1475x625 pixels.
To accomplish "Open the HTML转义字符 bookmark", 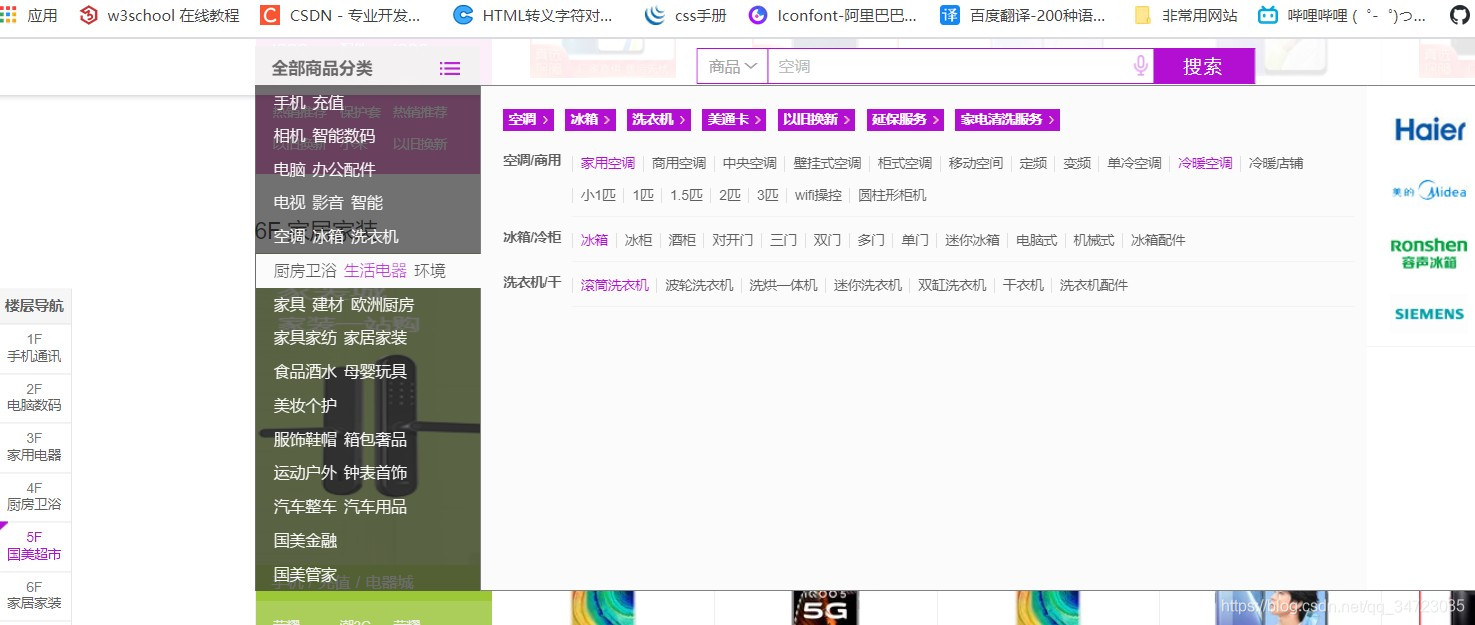I will coord(533,15).
